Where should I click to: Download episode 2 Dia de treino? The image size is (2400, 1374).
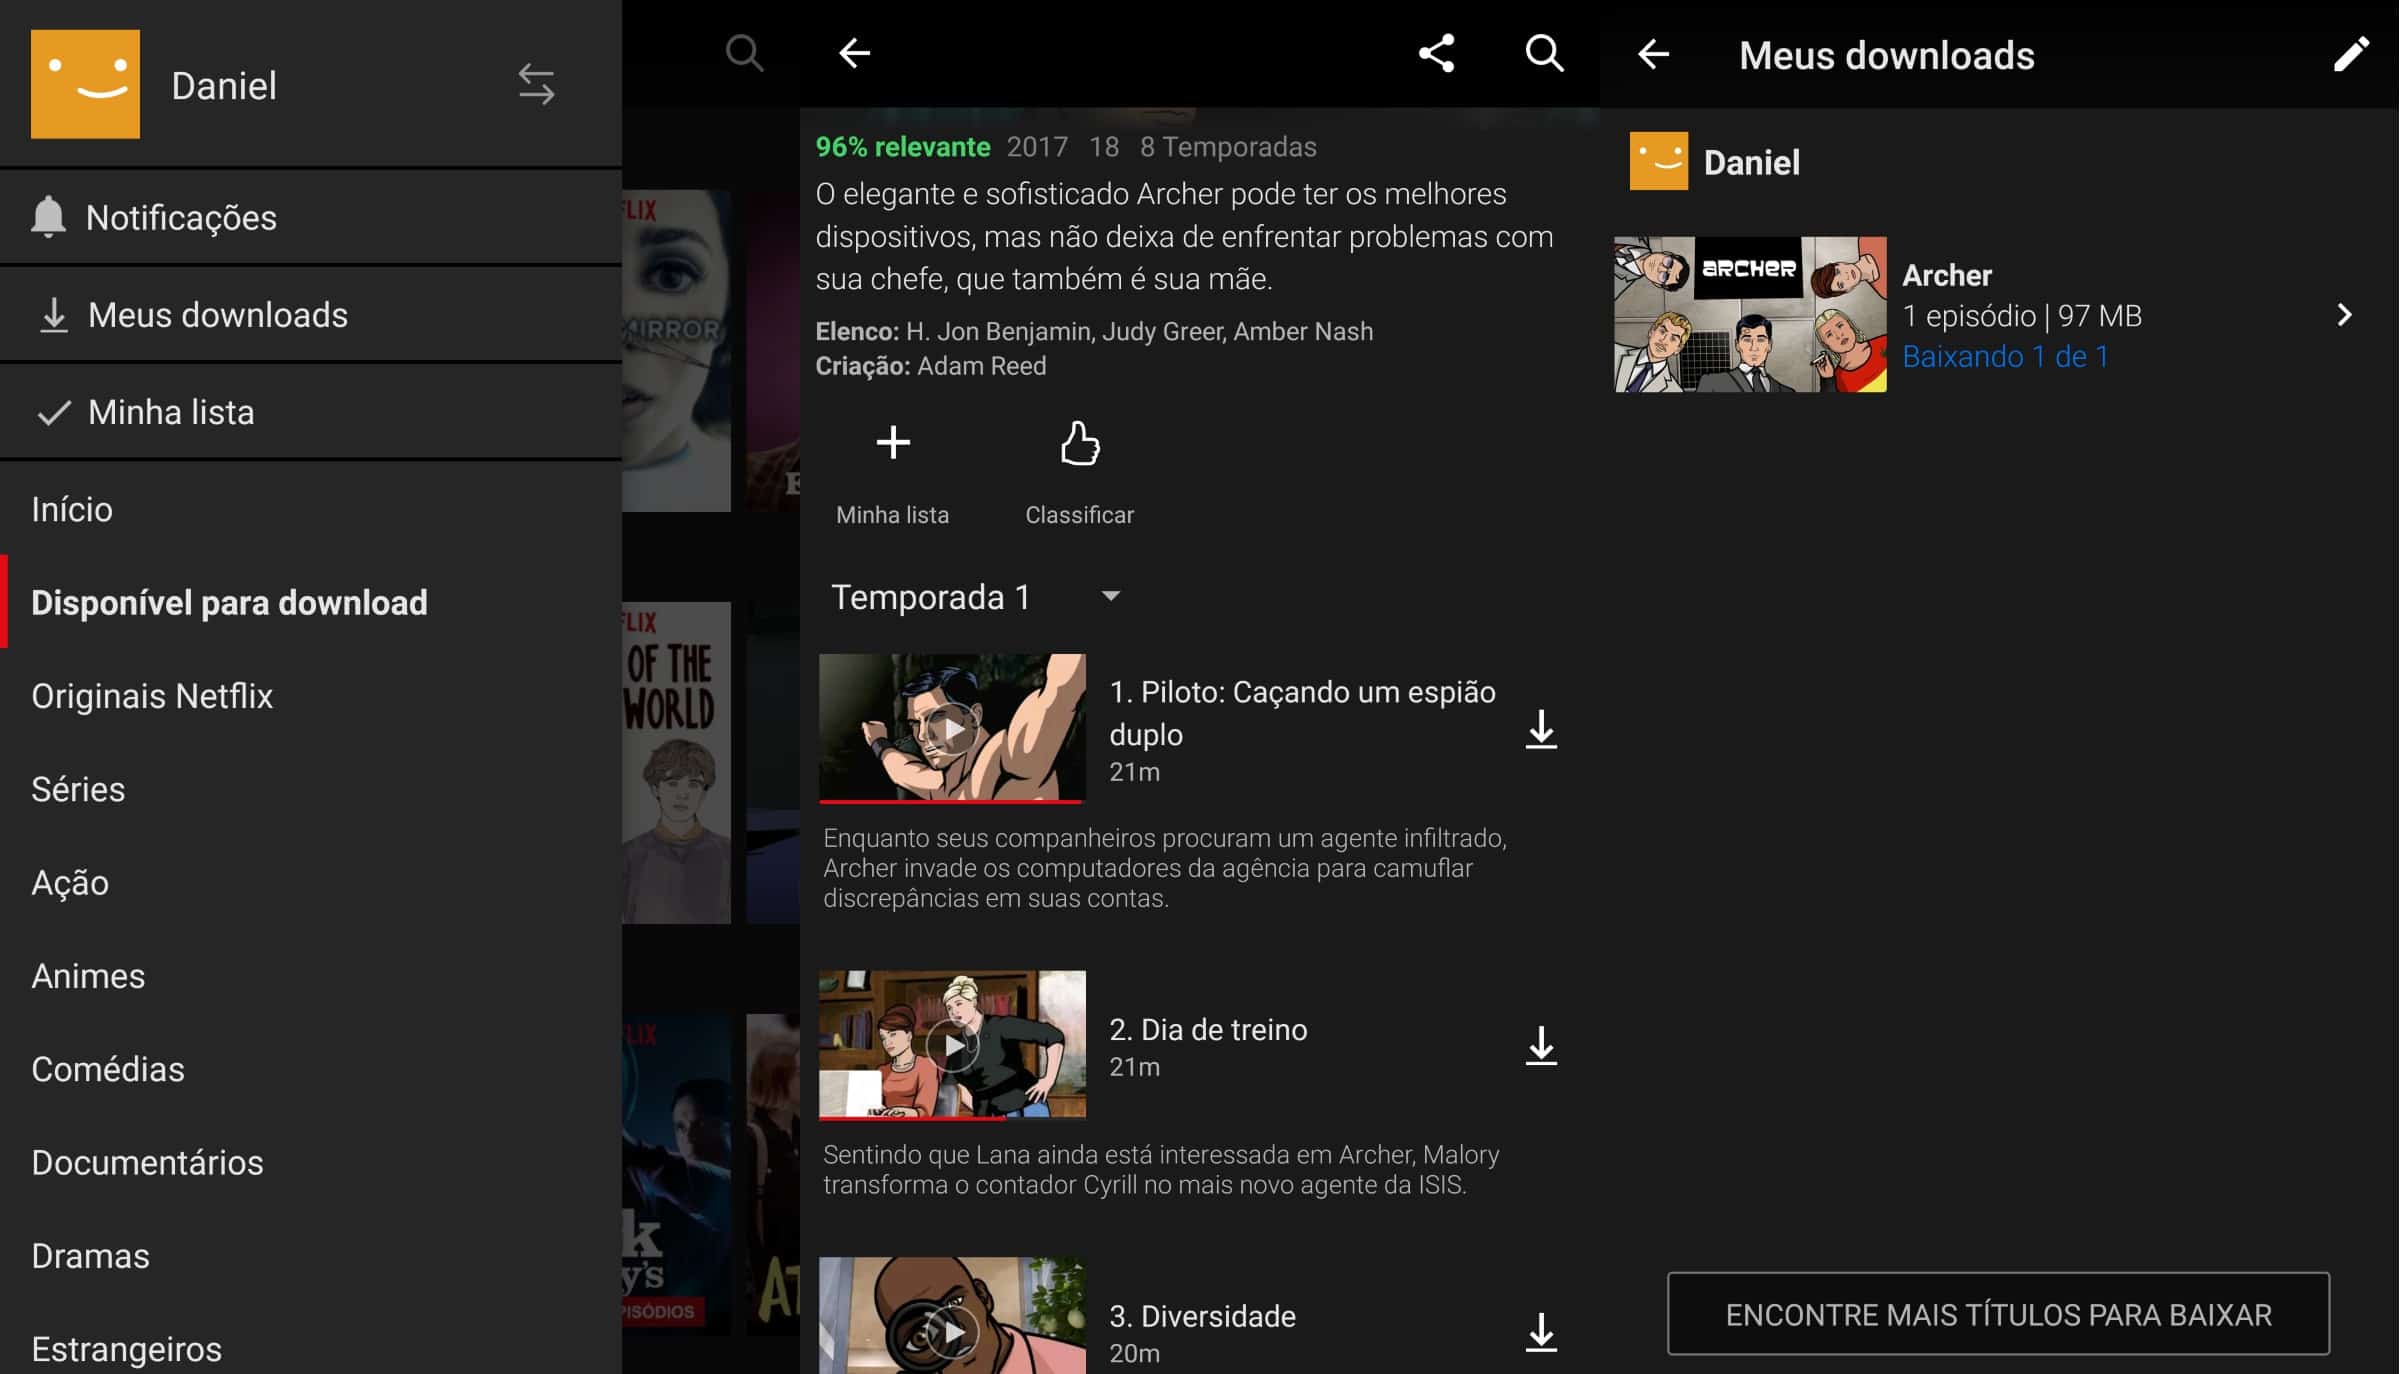(x=1541, y=1046)
